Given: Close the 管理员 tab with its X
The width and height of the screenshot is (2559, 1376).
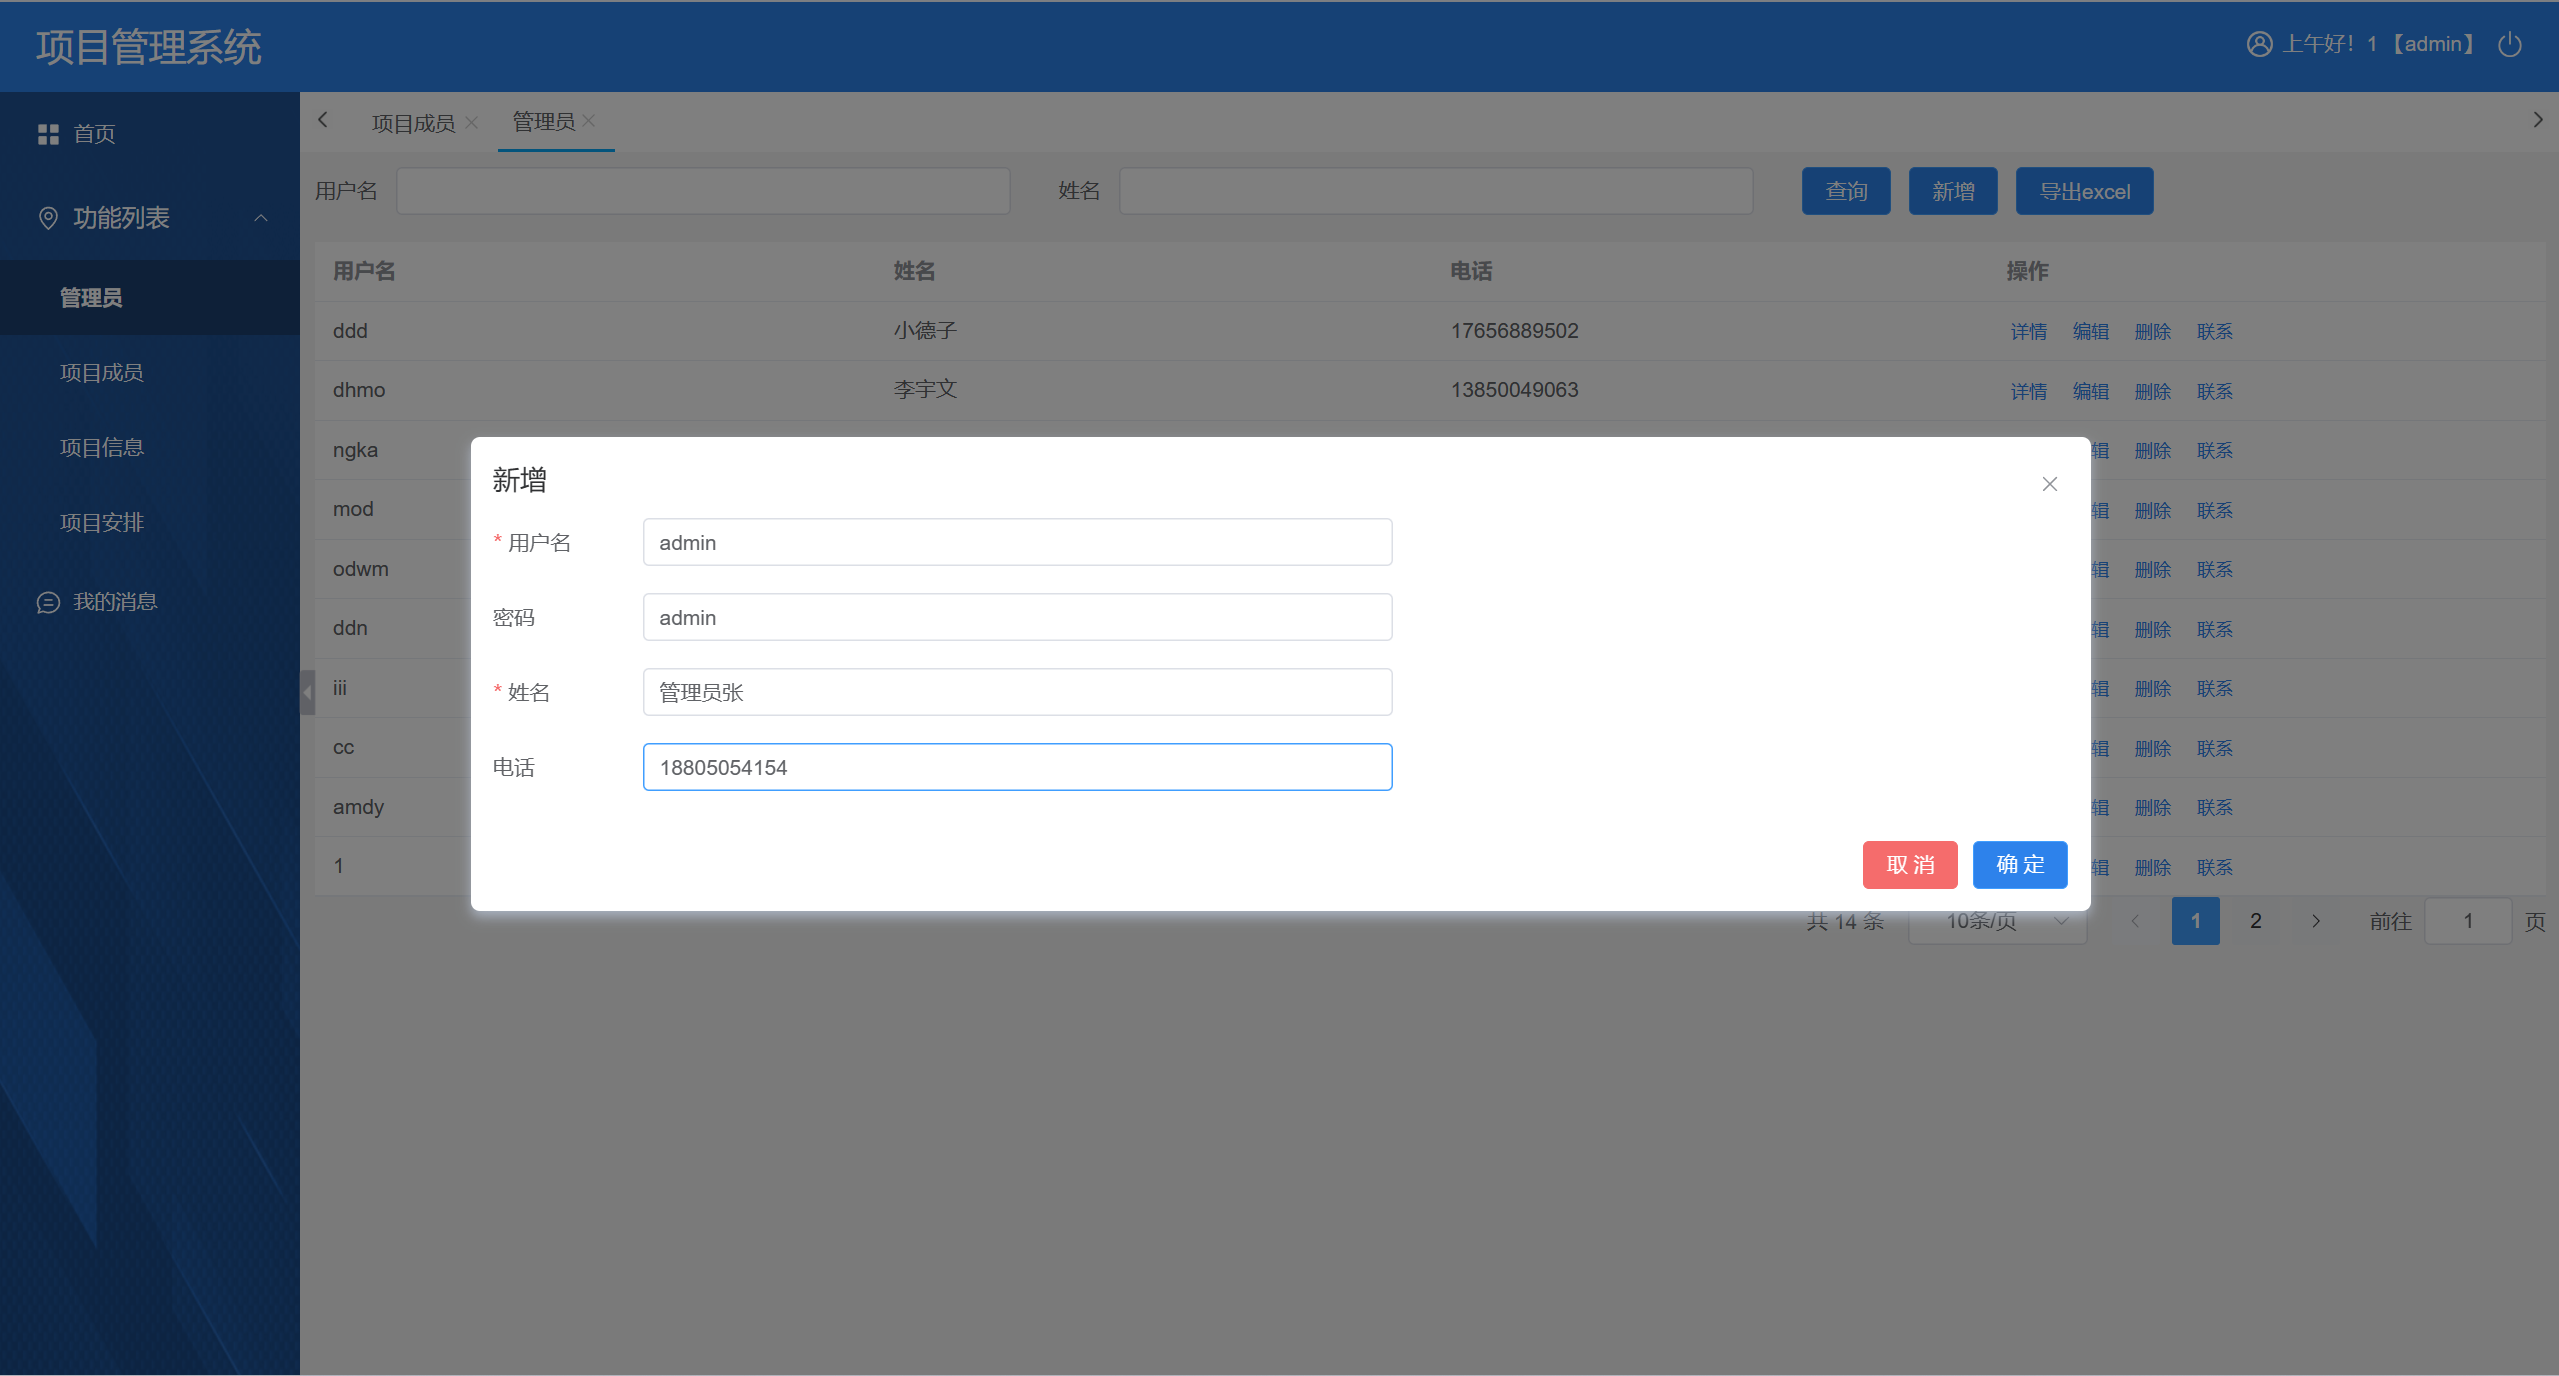Looking at the screenshot, I should click(589, 121).
